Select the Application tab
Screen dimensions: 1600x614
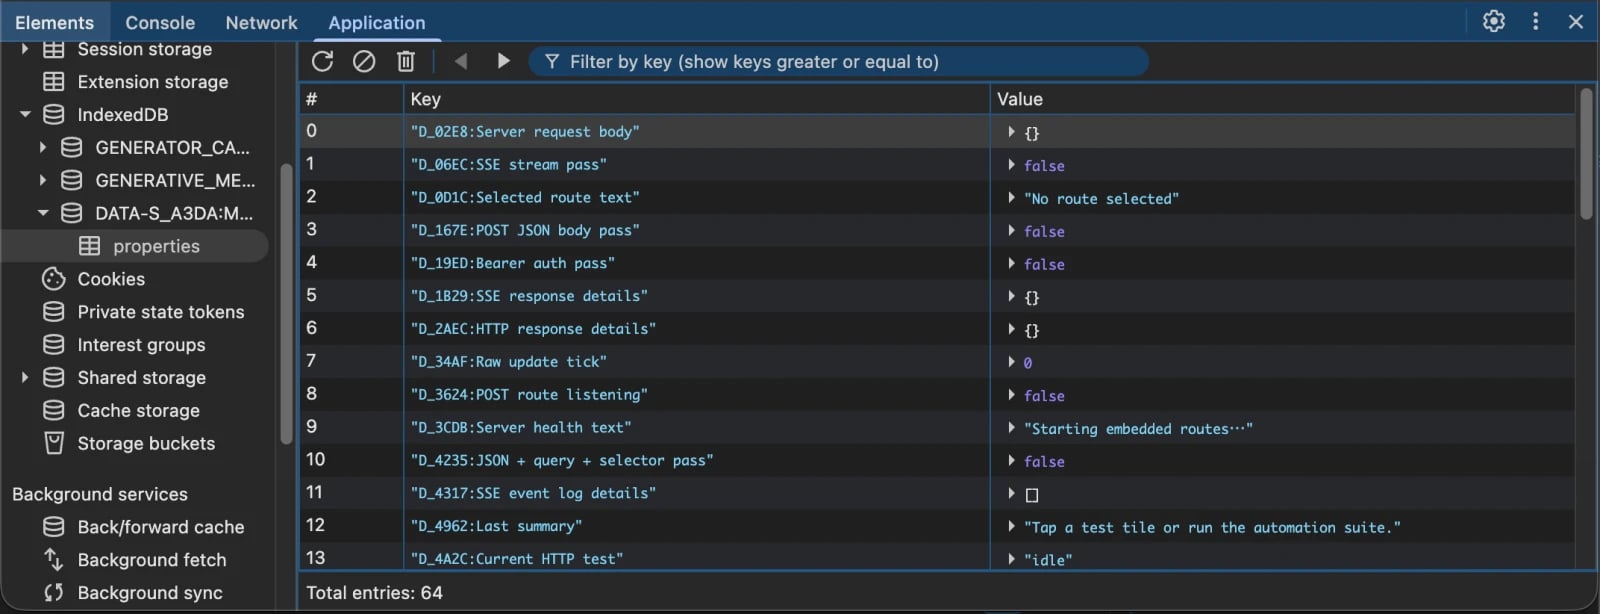point(377,22)
